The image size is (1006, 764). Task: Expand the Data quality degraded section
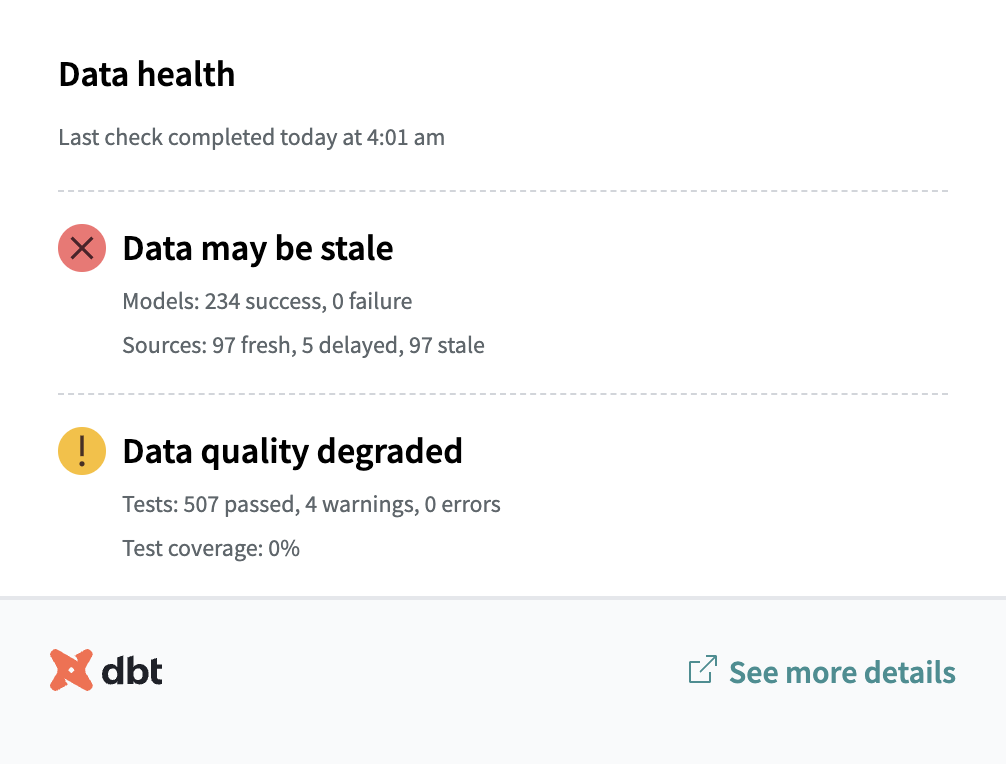292,451
